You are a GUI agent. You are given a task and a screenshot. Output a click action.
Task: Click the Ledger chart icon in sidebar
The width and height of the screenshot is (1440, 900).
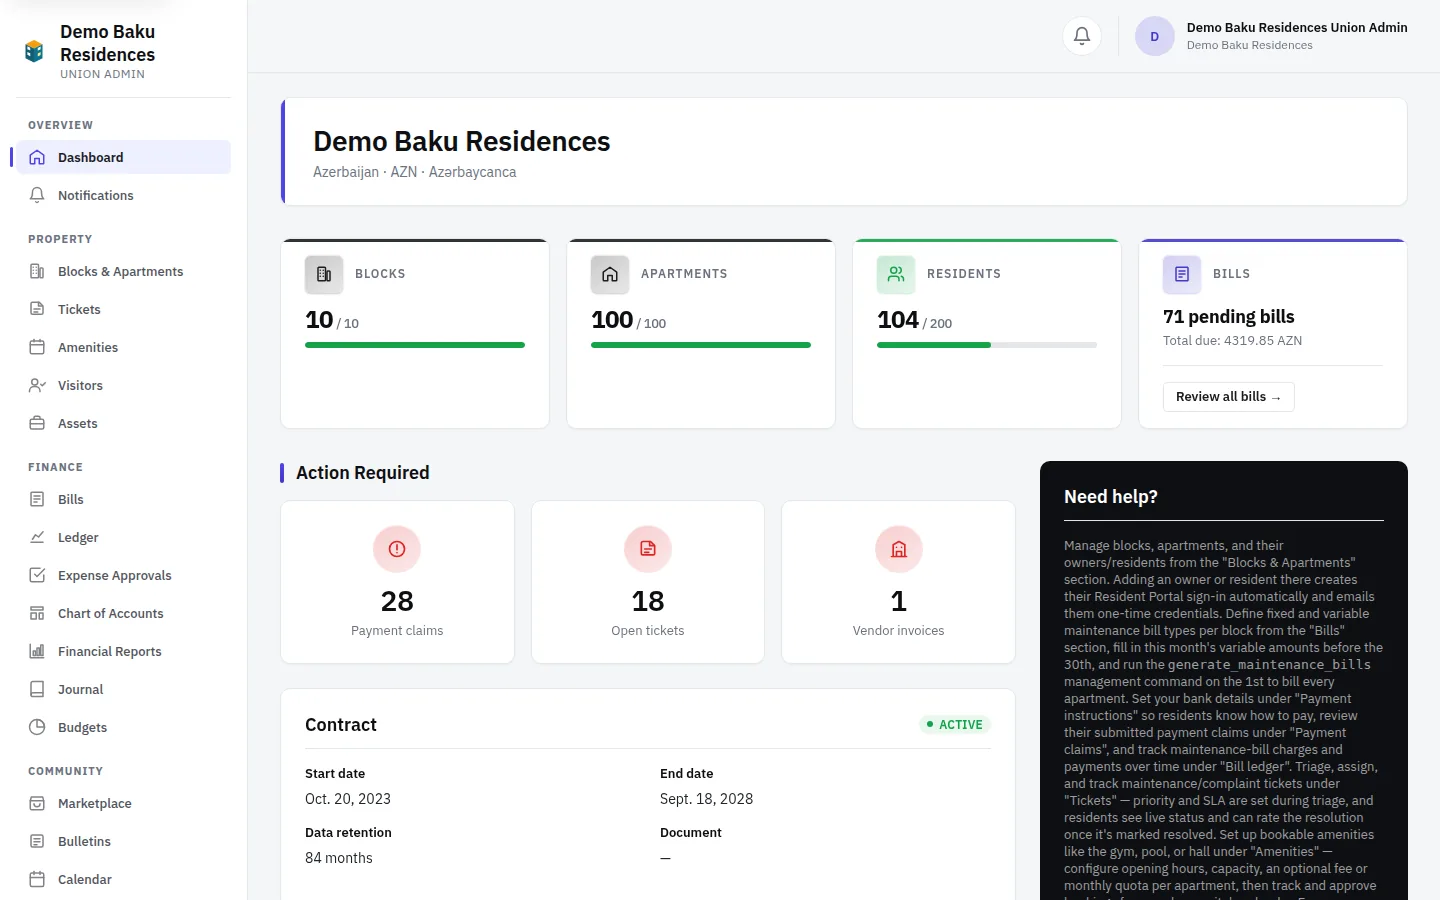tap(37, 537)
